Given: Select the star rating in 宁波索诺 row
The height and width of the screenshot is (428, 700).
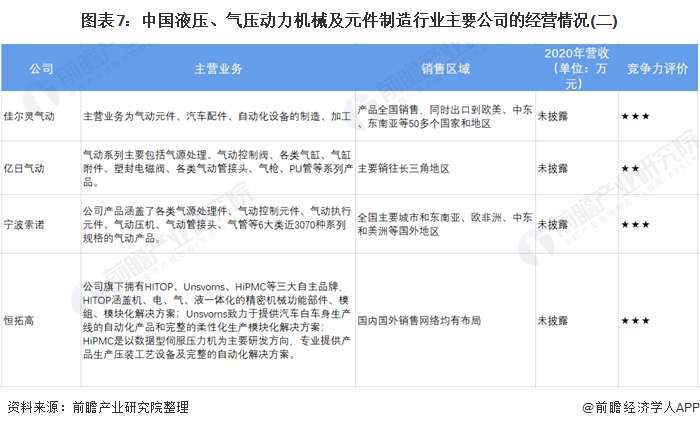Looking at the screenshot, I should (635, 225).
